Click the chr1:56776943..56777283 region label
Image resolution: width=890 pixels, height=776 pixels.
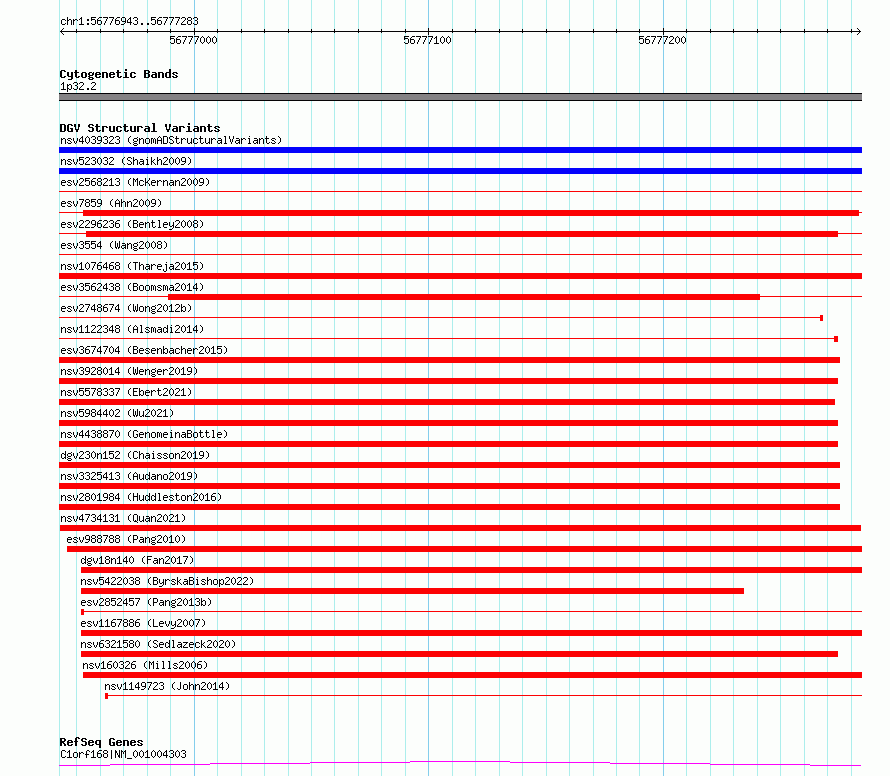tap(129, 21)
